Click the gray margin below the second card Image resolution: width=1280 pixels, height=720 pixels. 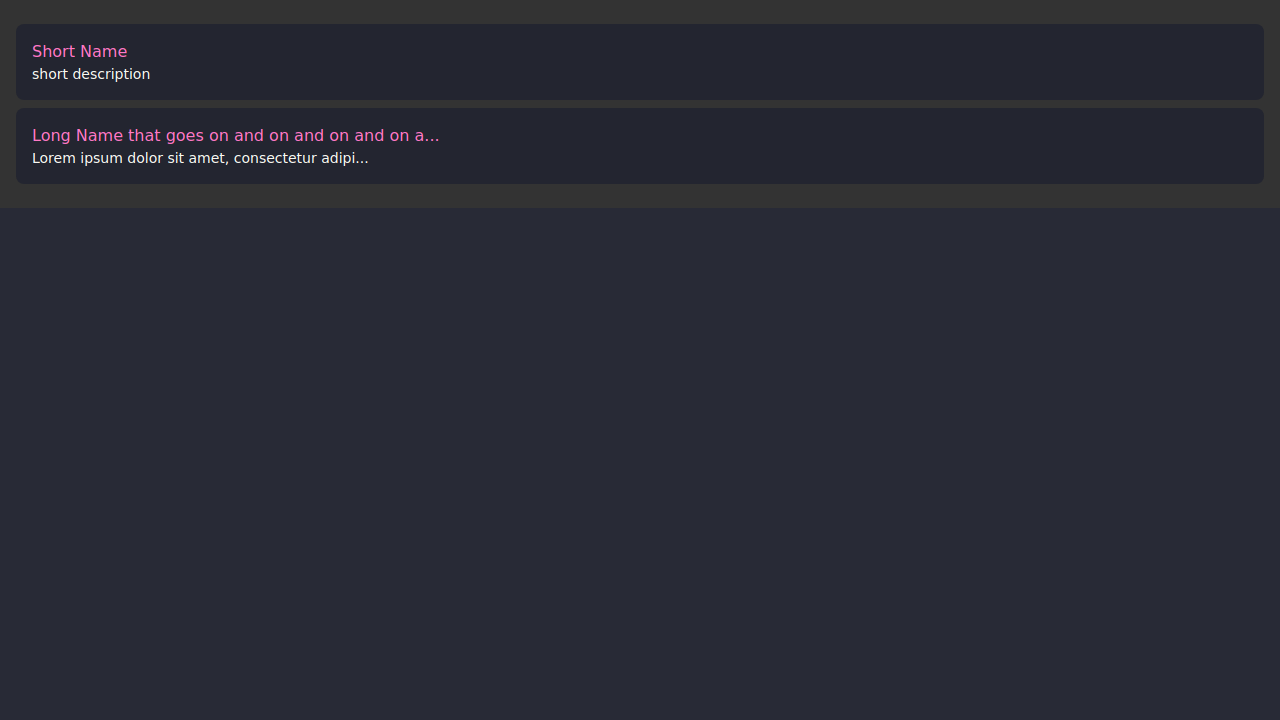click(x=640, y=196)
